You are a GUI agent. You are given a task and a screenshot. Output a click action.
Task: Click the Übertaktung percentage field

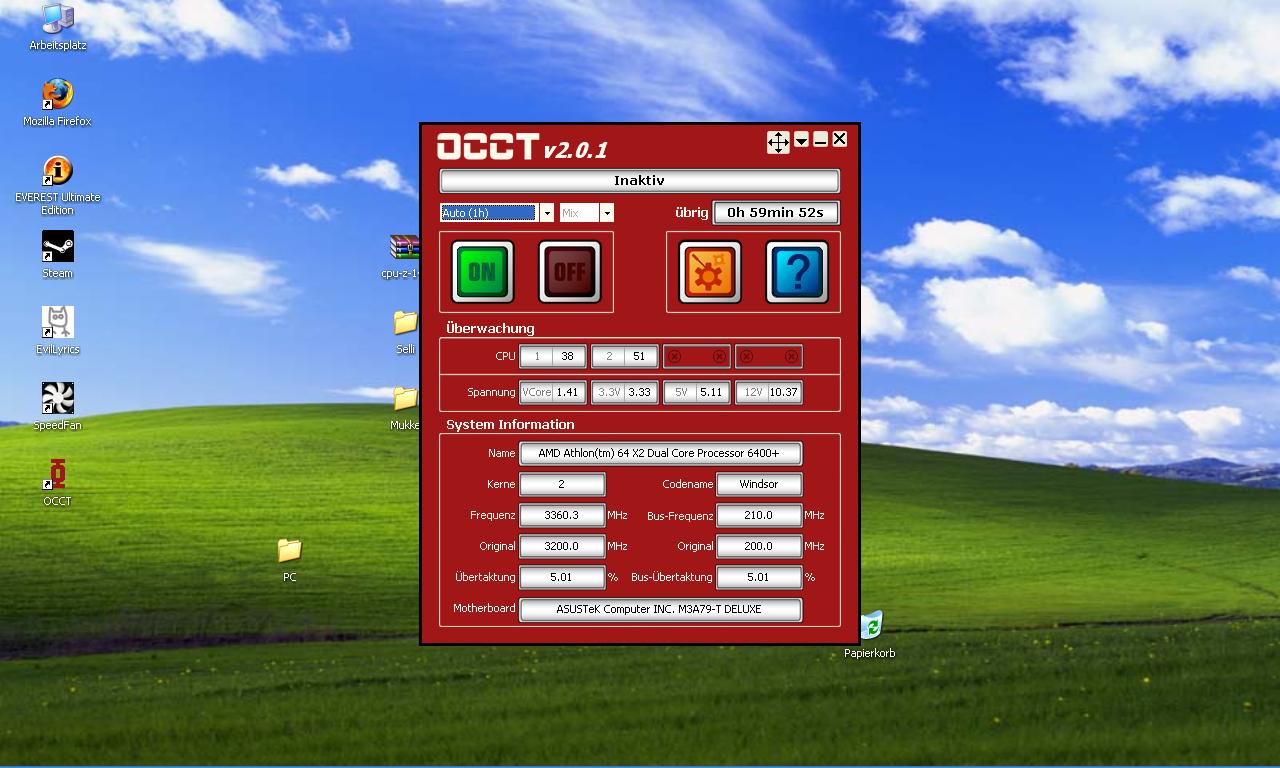562,577
